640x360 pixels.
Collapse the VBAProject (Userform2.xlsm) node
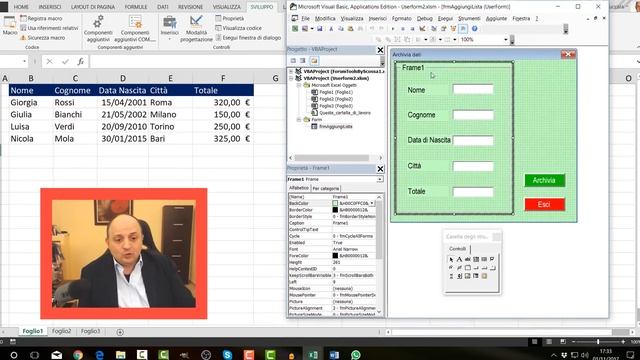click(x=291, y=78)
